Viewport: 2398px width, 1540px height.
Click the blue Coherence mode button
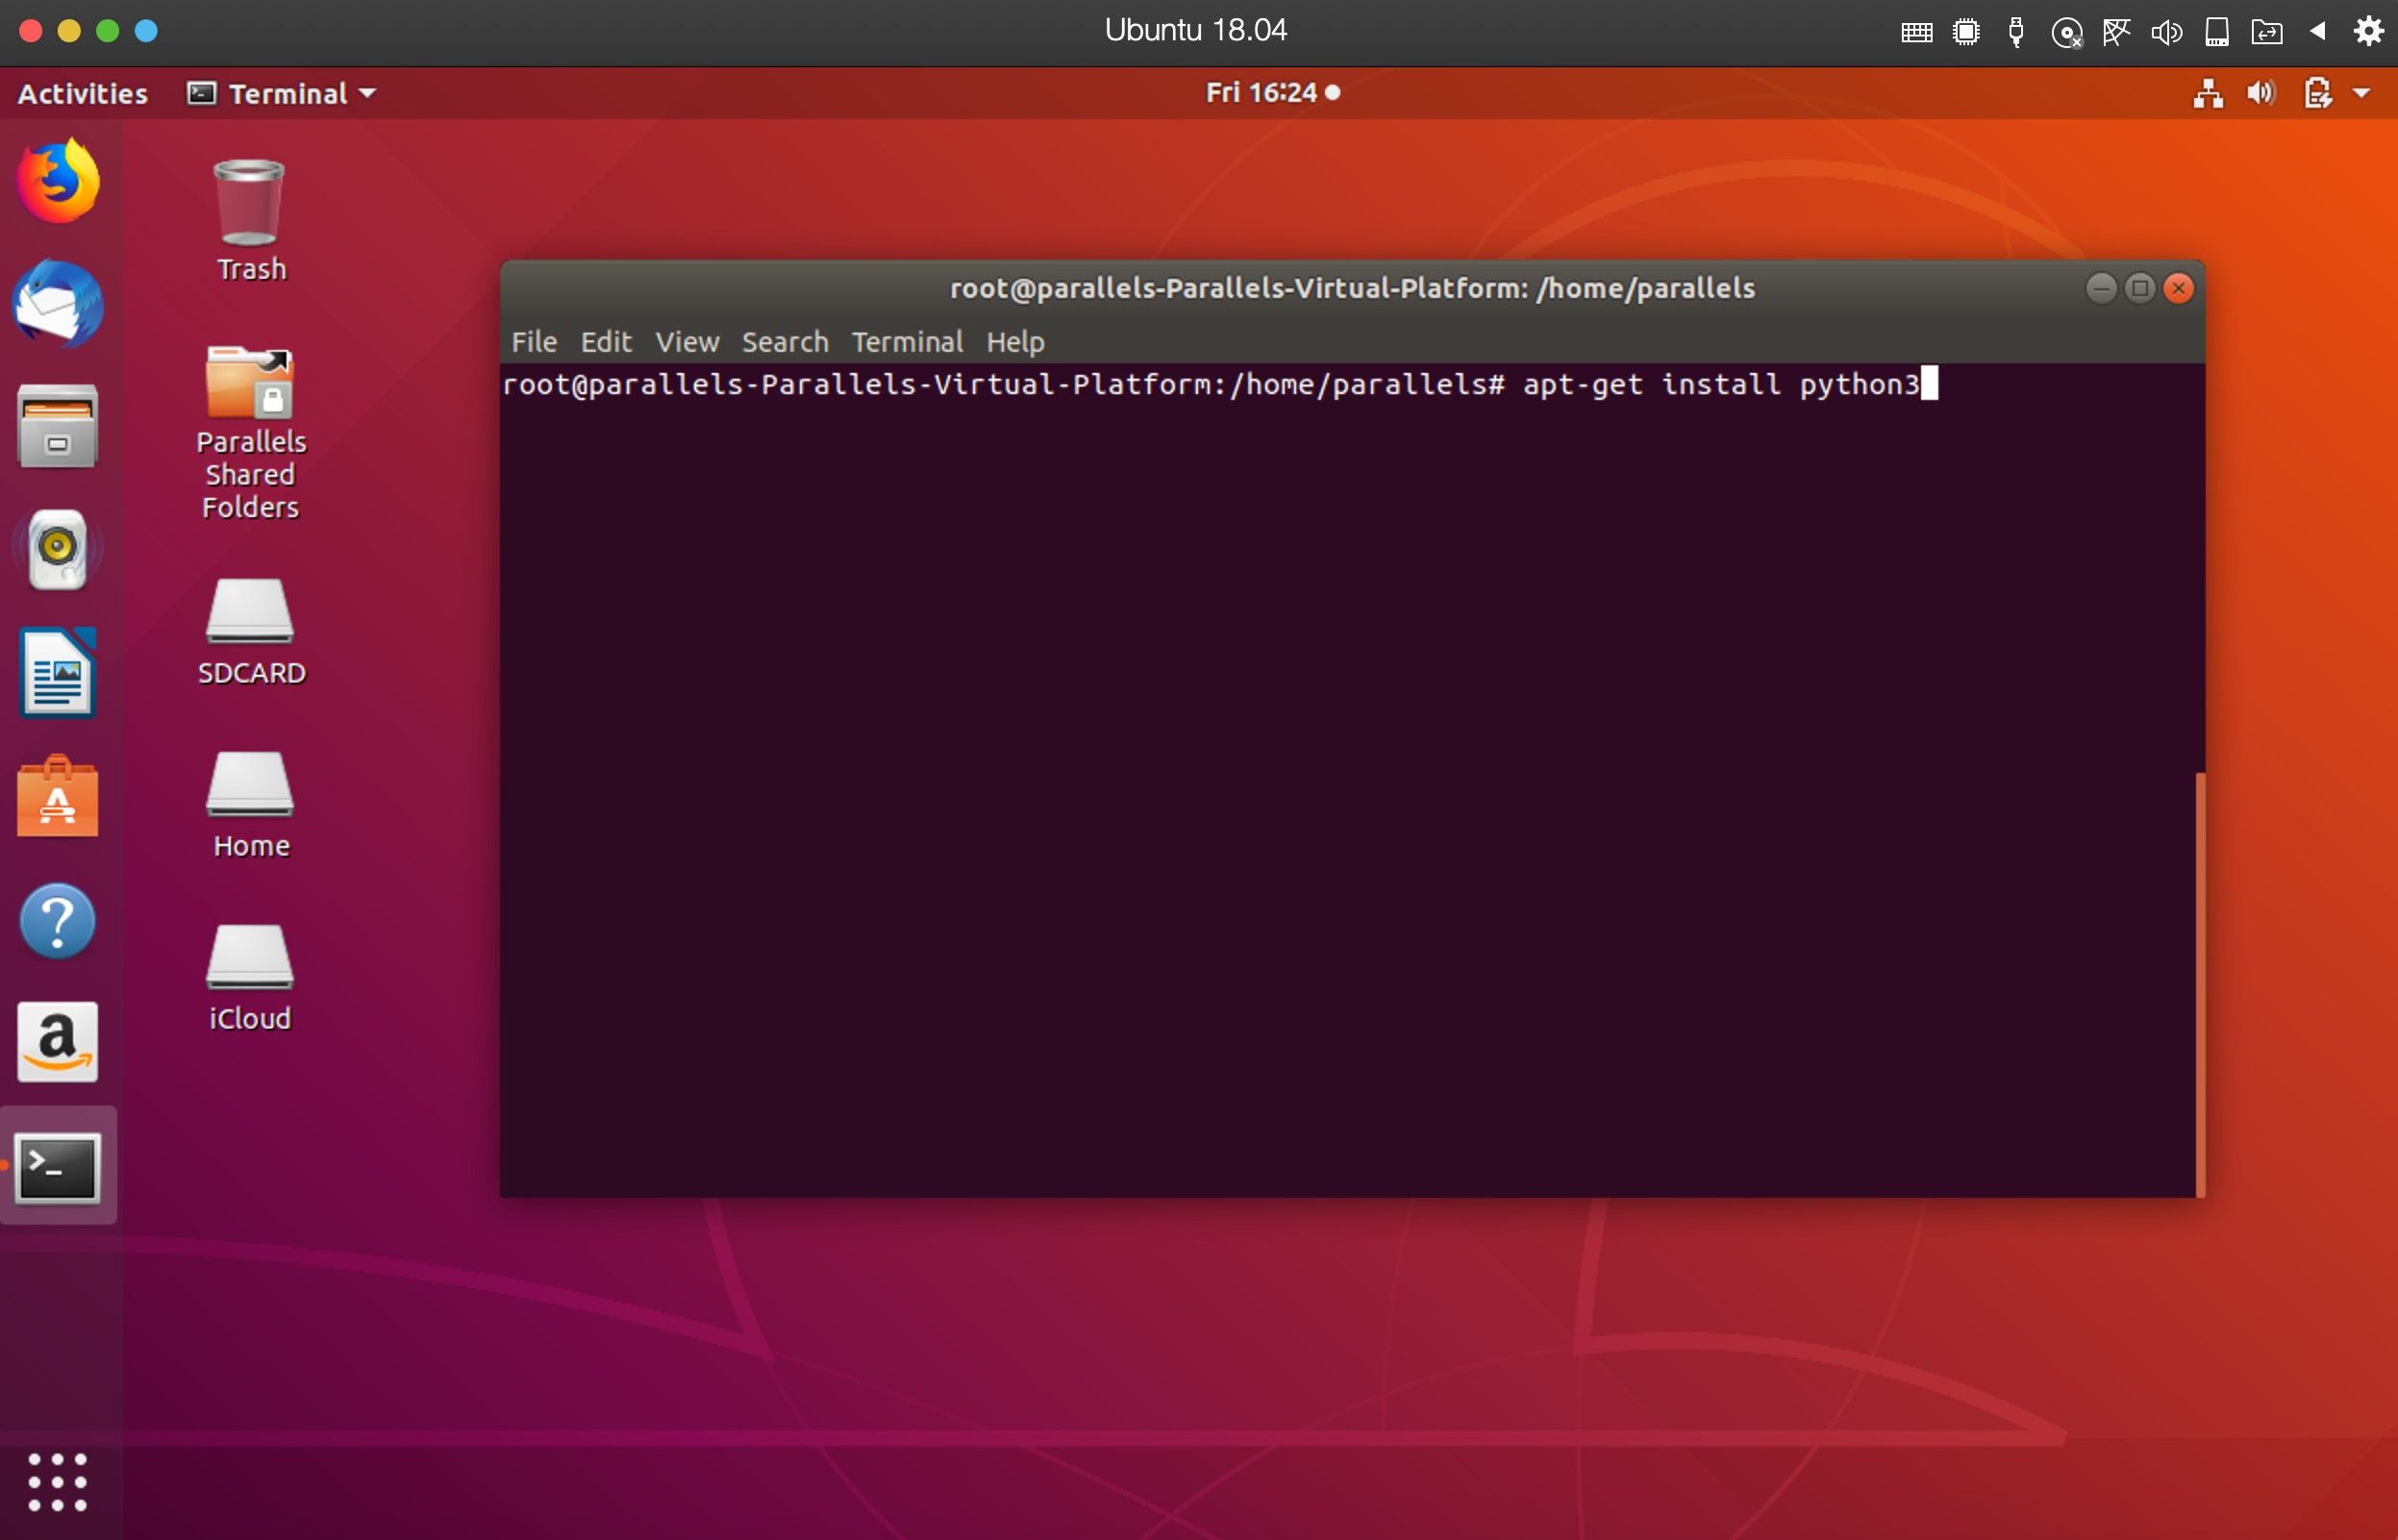146,31
